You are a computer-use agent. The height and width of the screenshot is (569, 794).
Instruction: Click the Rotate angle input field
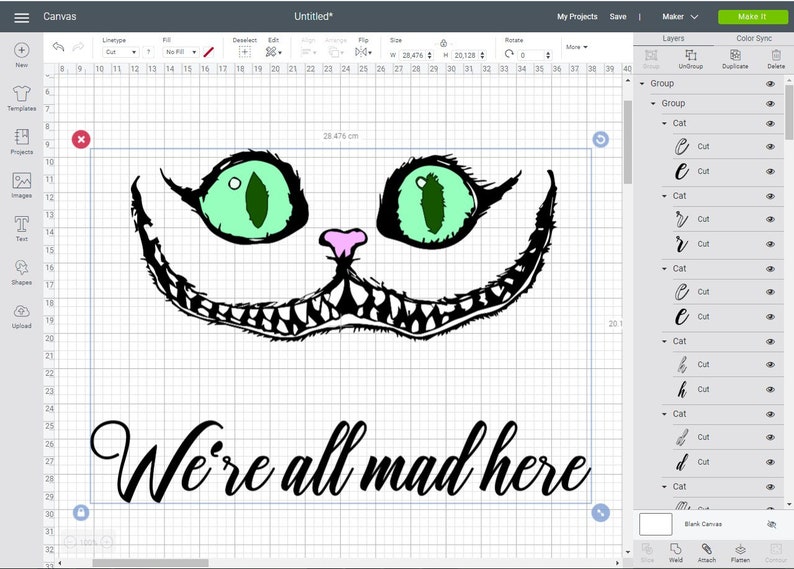pos(531,55)
